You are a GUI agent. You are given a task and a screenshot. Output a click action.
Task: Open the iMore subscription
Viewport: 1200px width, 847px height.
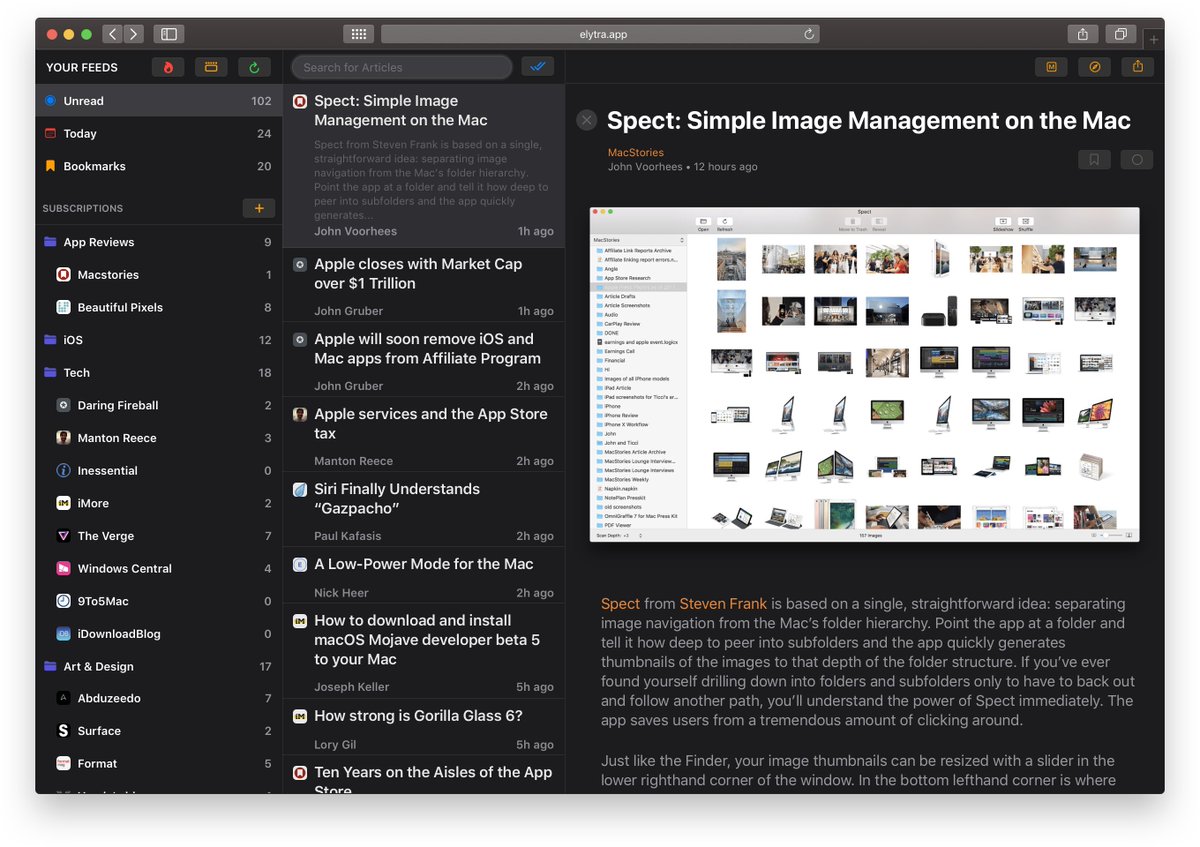click(x=159, y=503)
